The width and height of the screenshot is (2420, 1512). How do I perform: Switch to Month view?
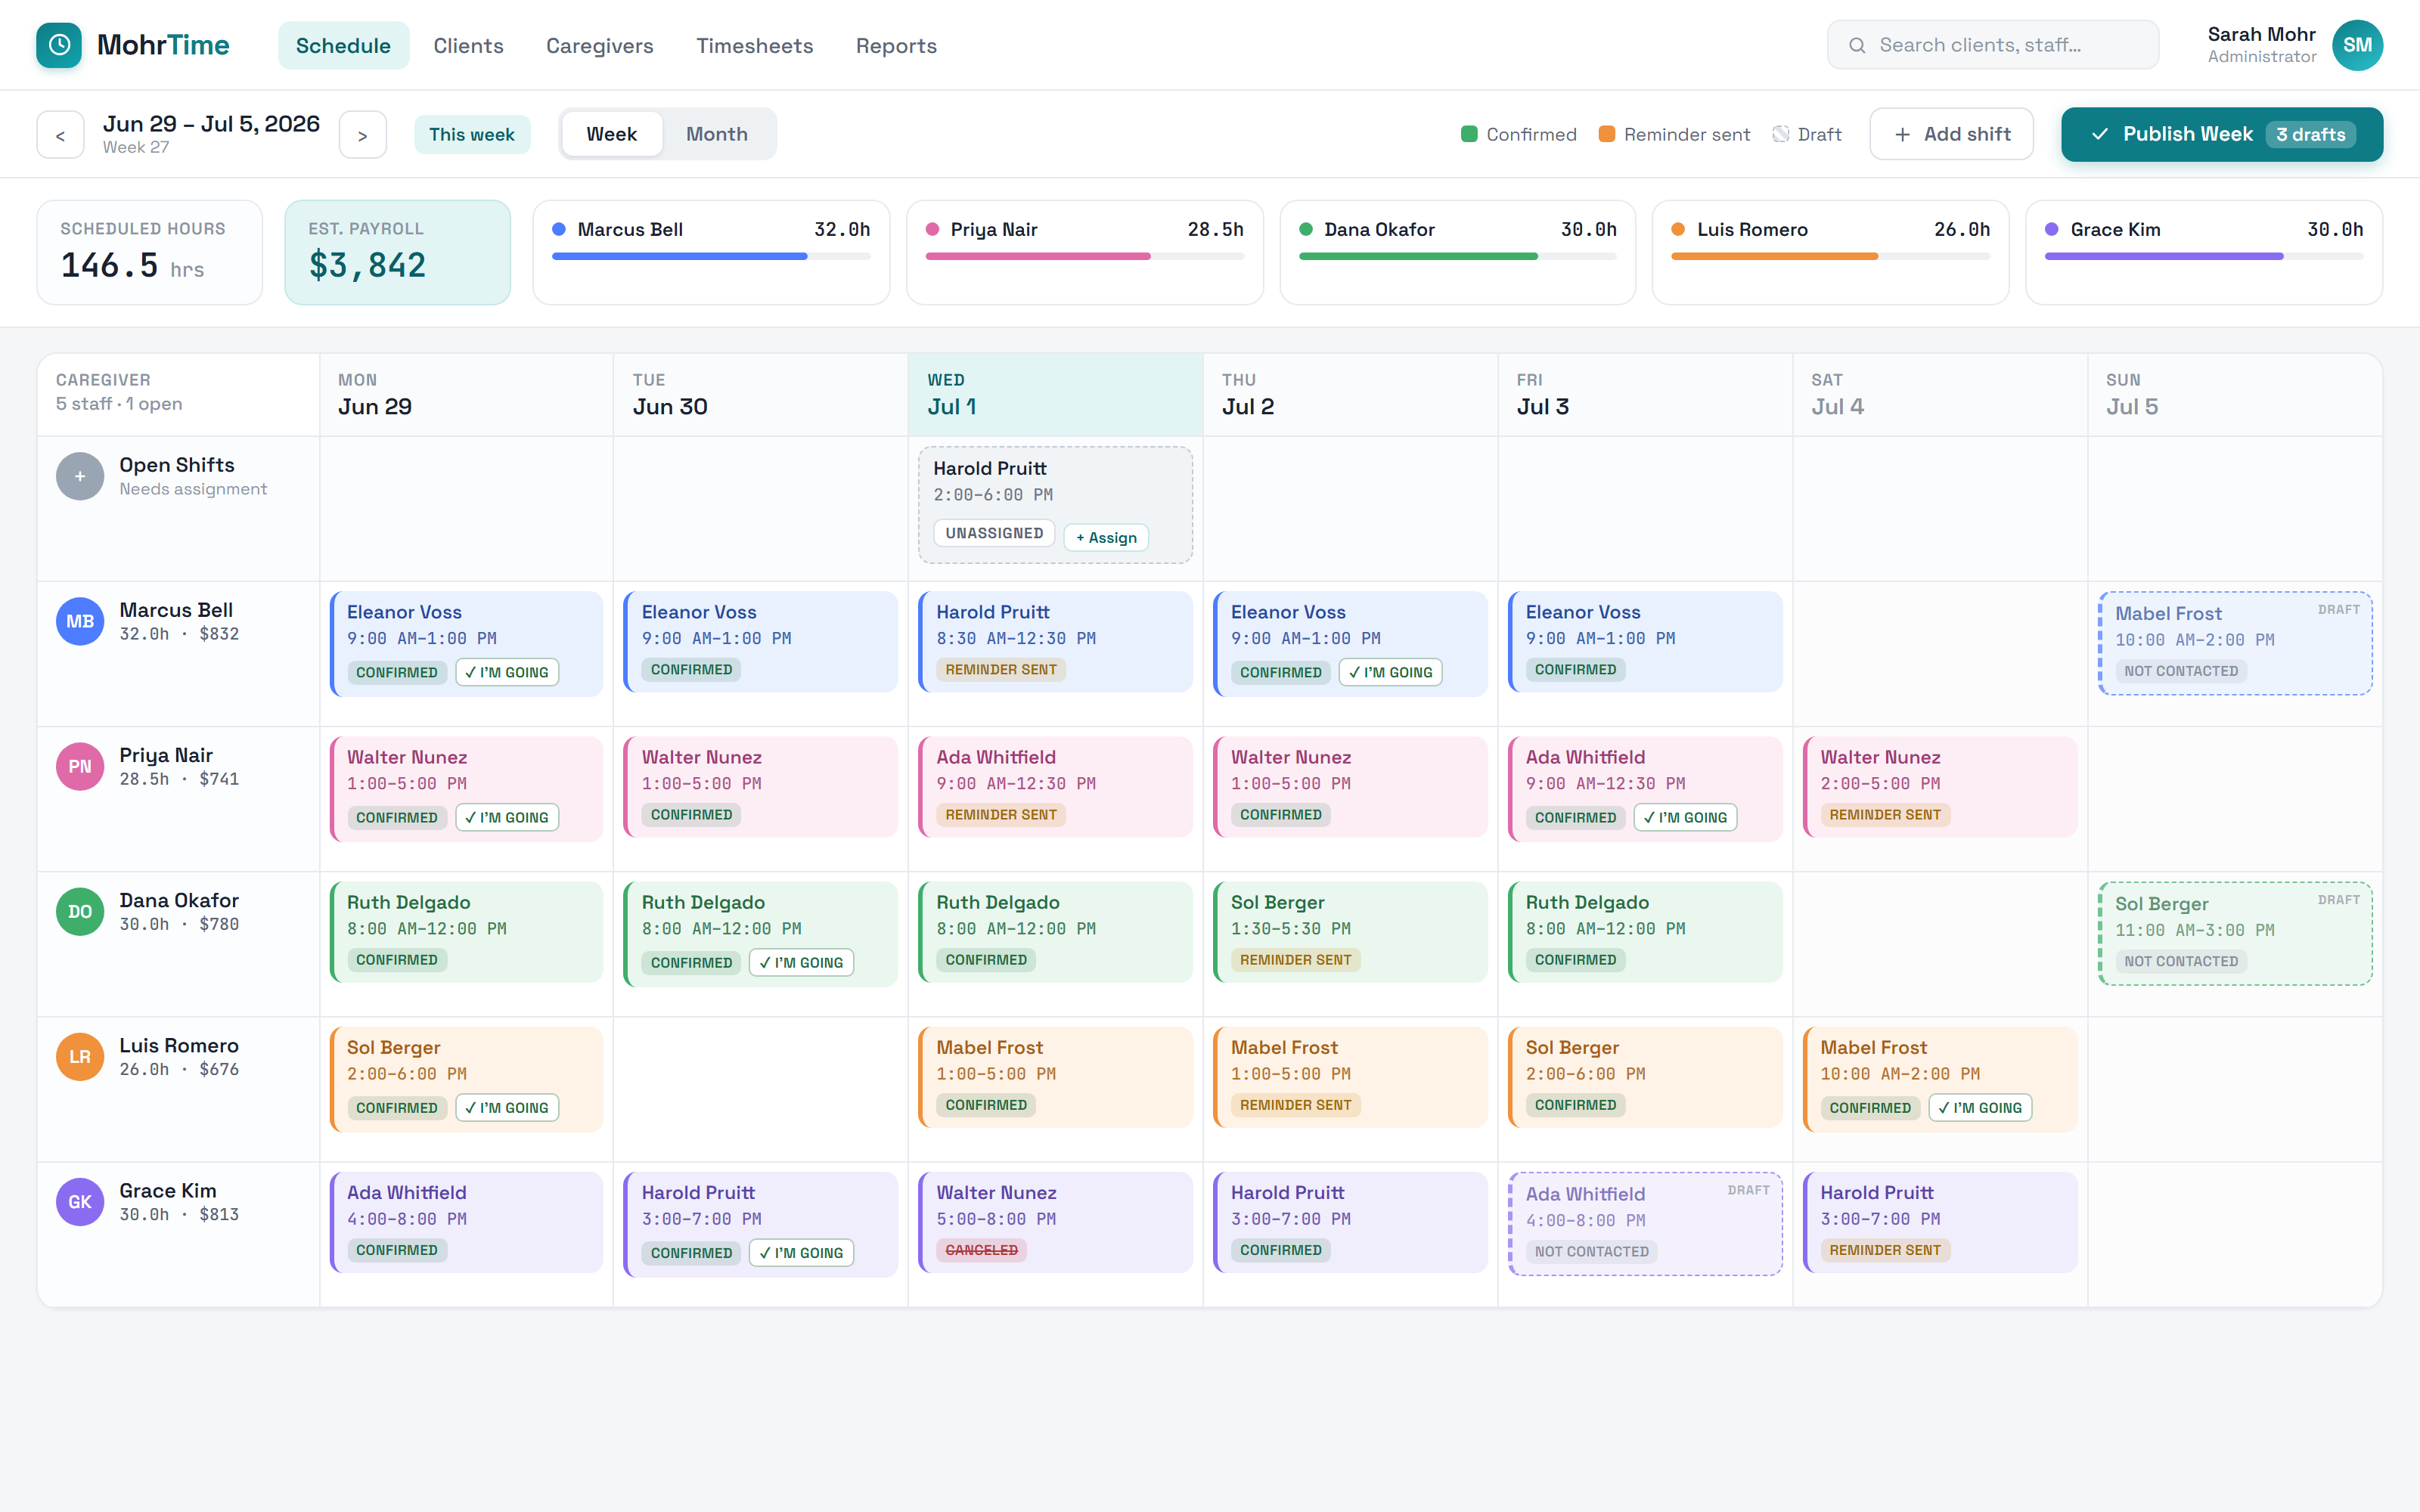[717, 134]
